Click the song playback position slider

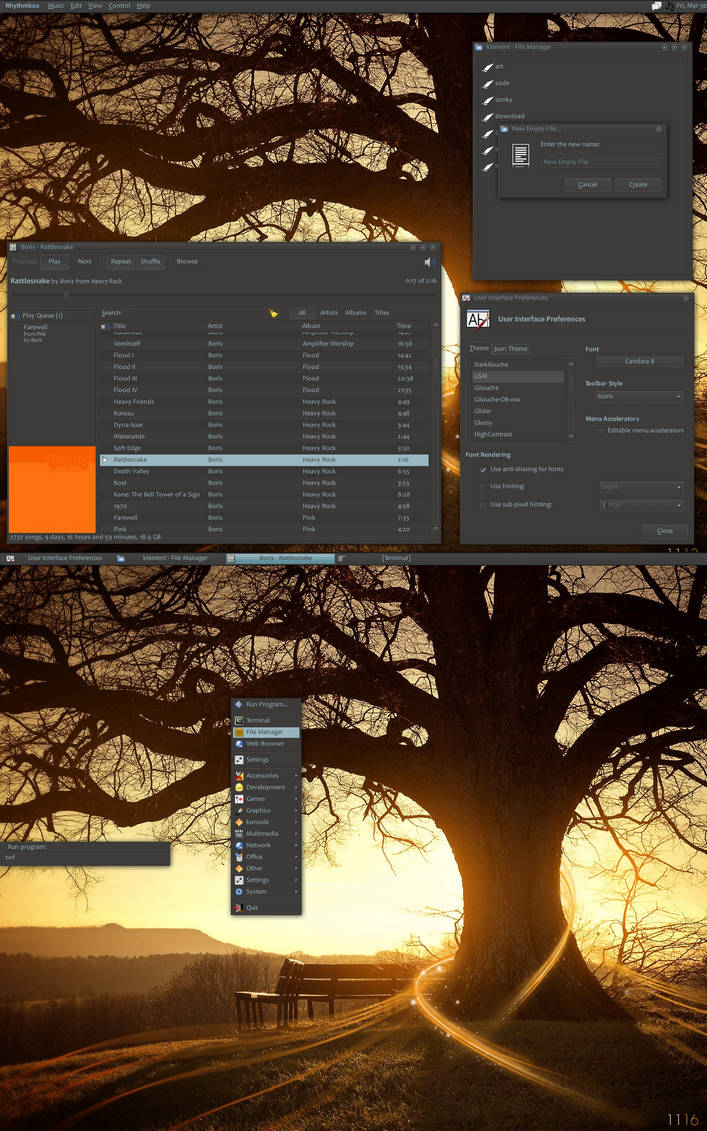pyautogui.click(x=223, y=294)
